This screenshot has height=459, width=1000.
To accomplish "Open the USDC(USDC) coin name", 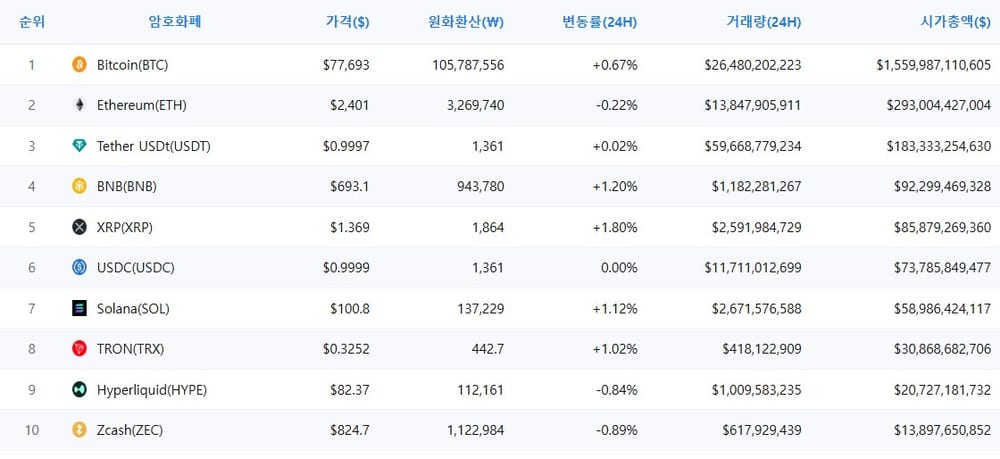I will click(x=135, y=268).
